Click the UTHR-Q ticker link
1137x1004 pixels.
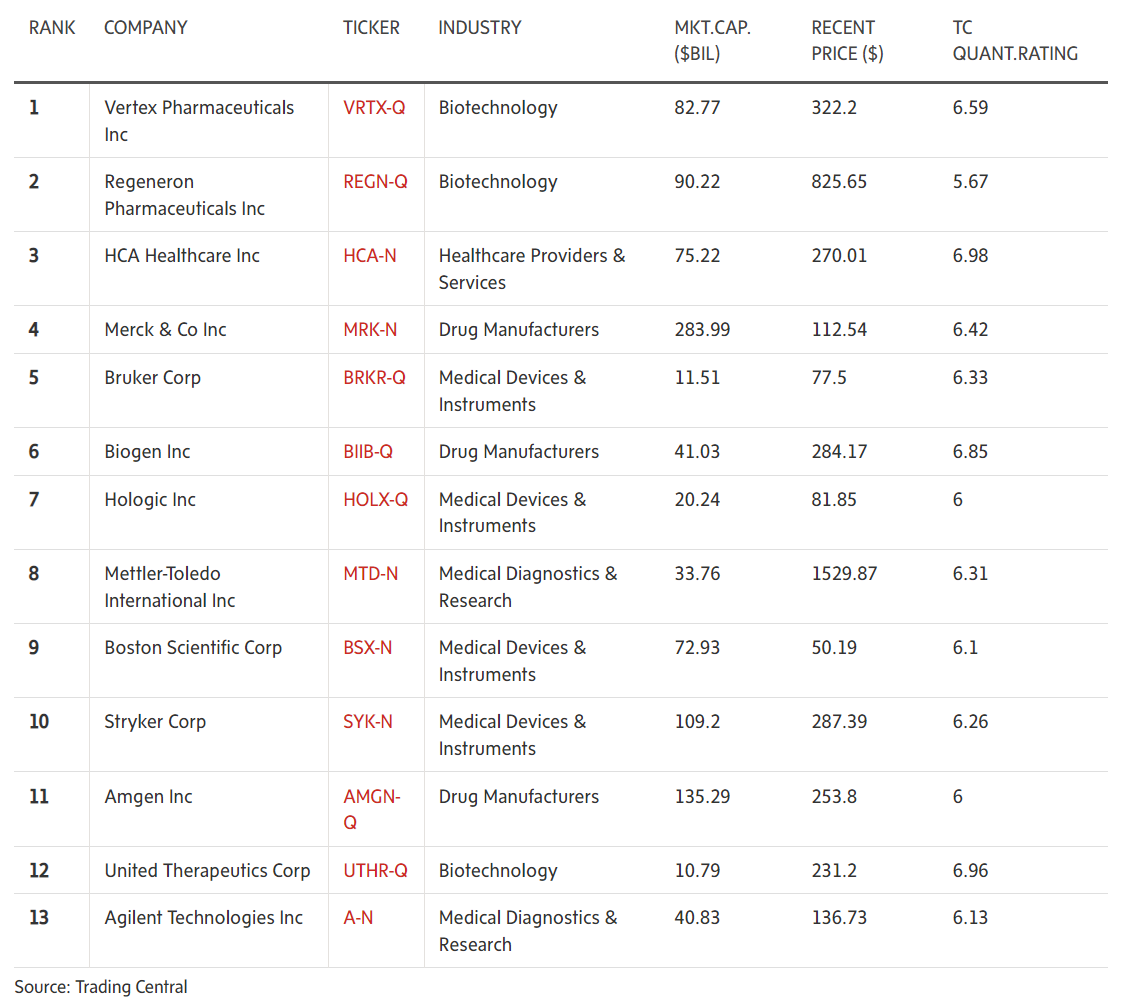tap(375, 871)
